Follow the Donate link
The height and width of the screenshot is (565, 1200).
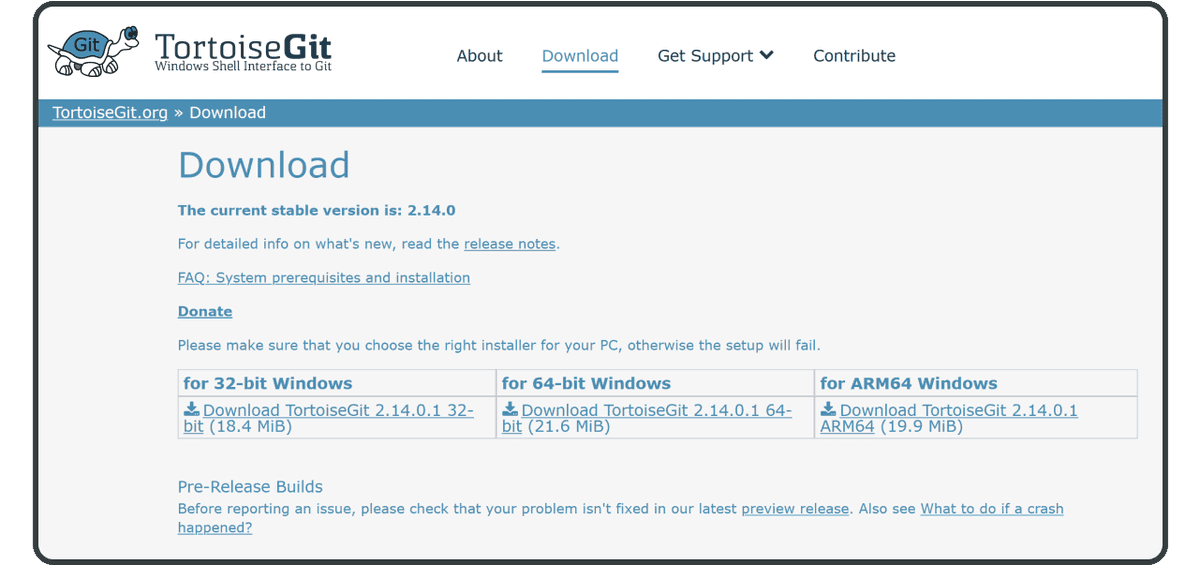point(205,312)
